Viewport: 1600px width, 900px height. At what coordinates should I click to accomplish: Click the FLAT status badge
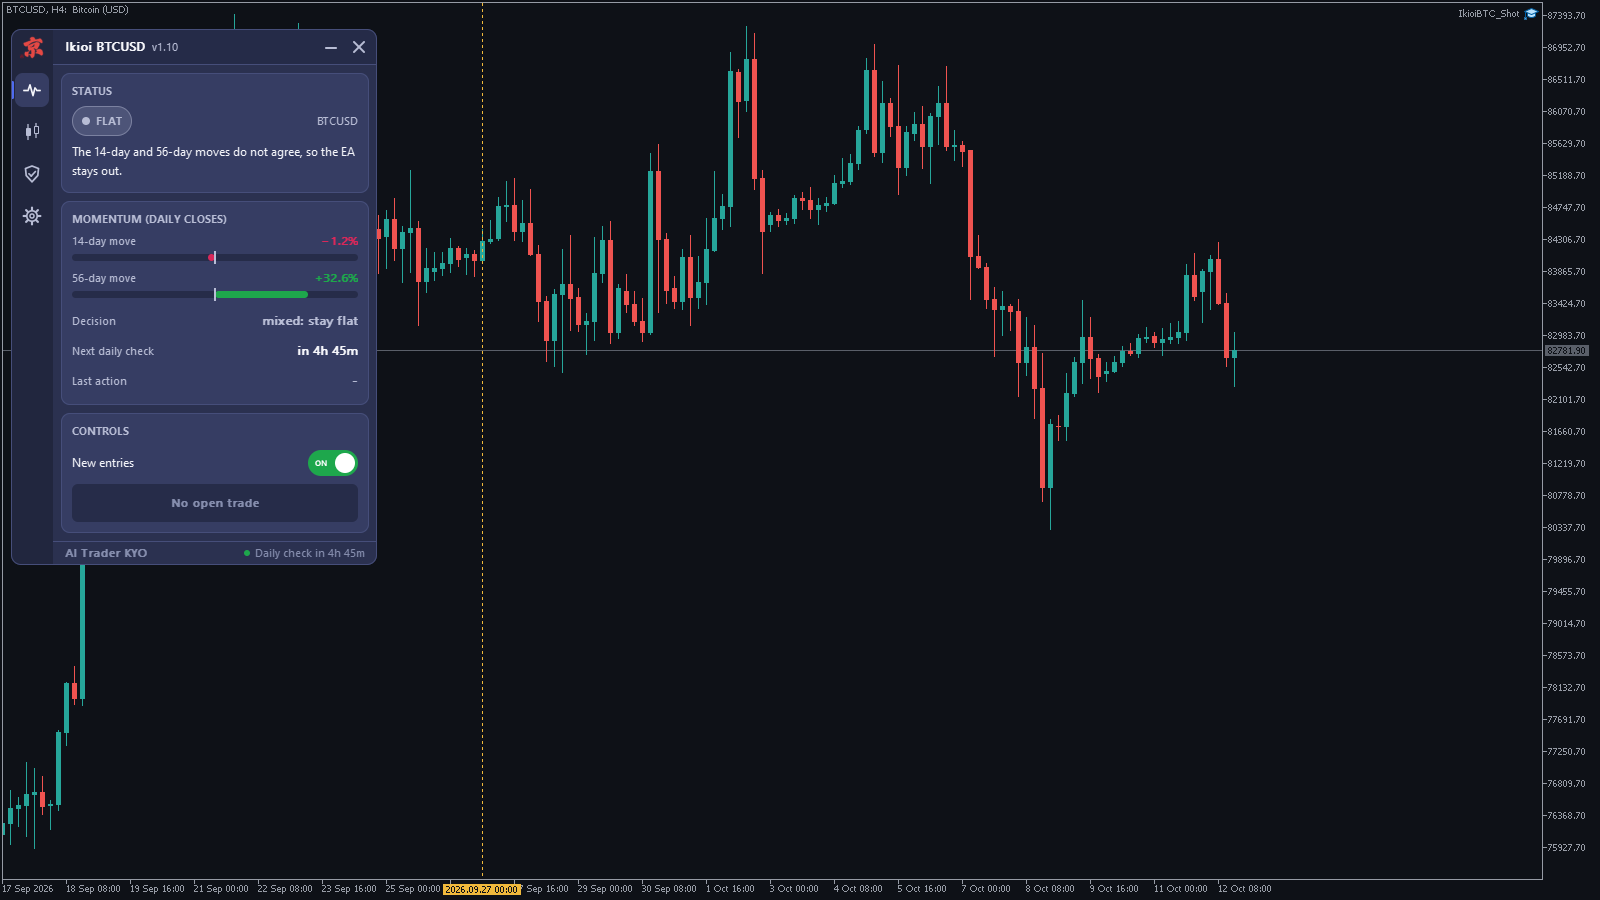tap(102, 121)
